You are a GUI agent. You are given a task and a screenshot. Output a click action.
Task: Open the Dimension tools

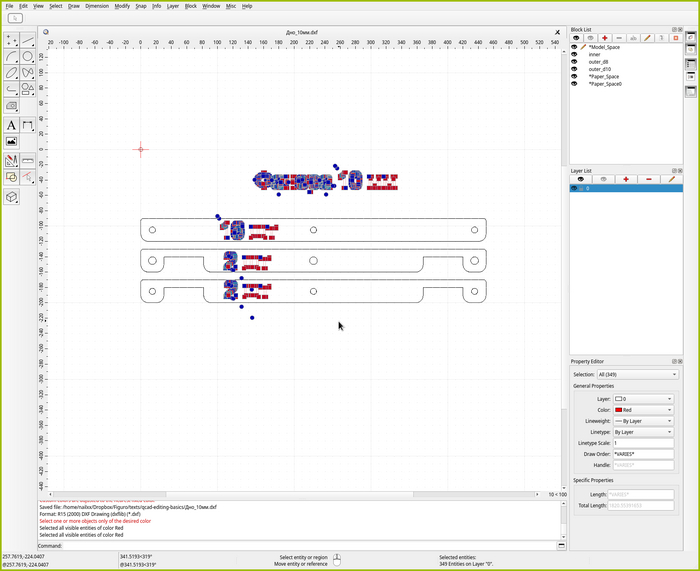coord(28,125)
